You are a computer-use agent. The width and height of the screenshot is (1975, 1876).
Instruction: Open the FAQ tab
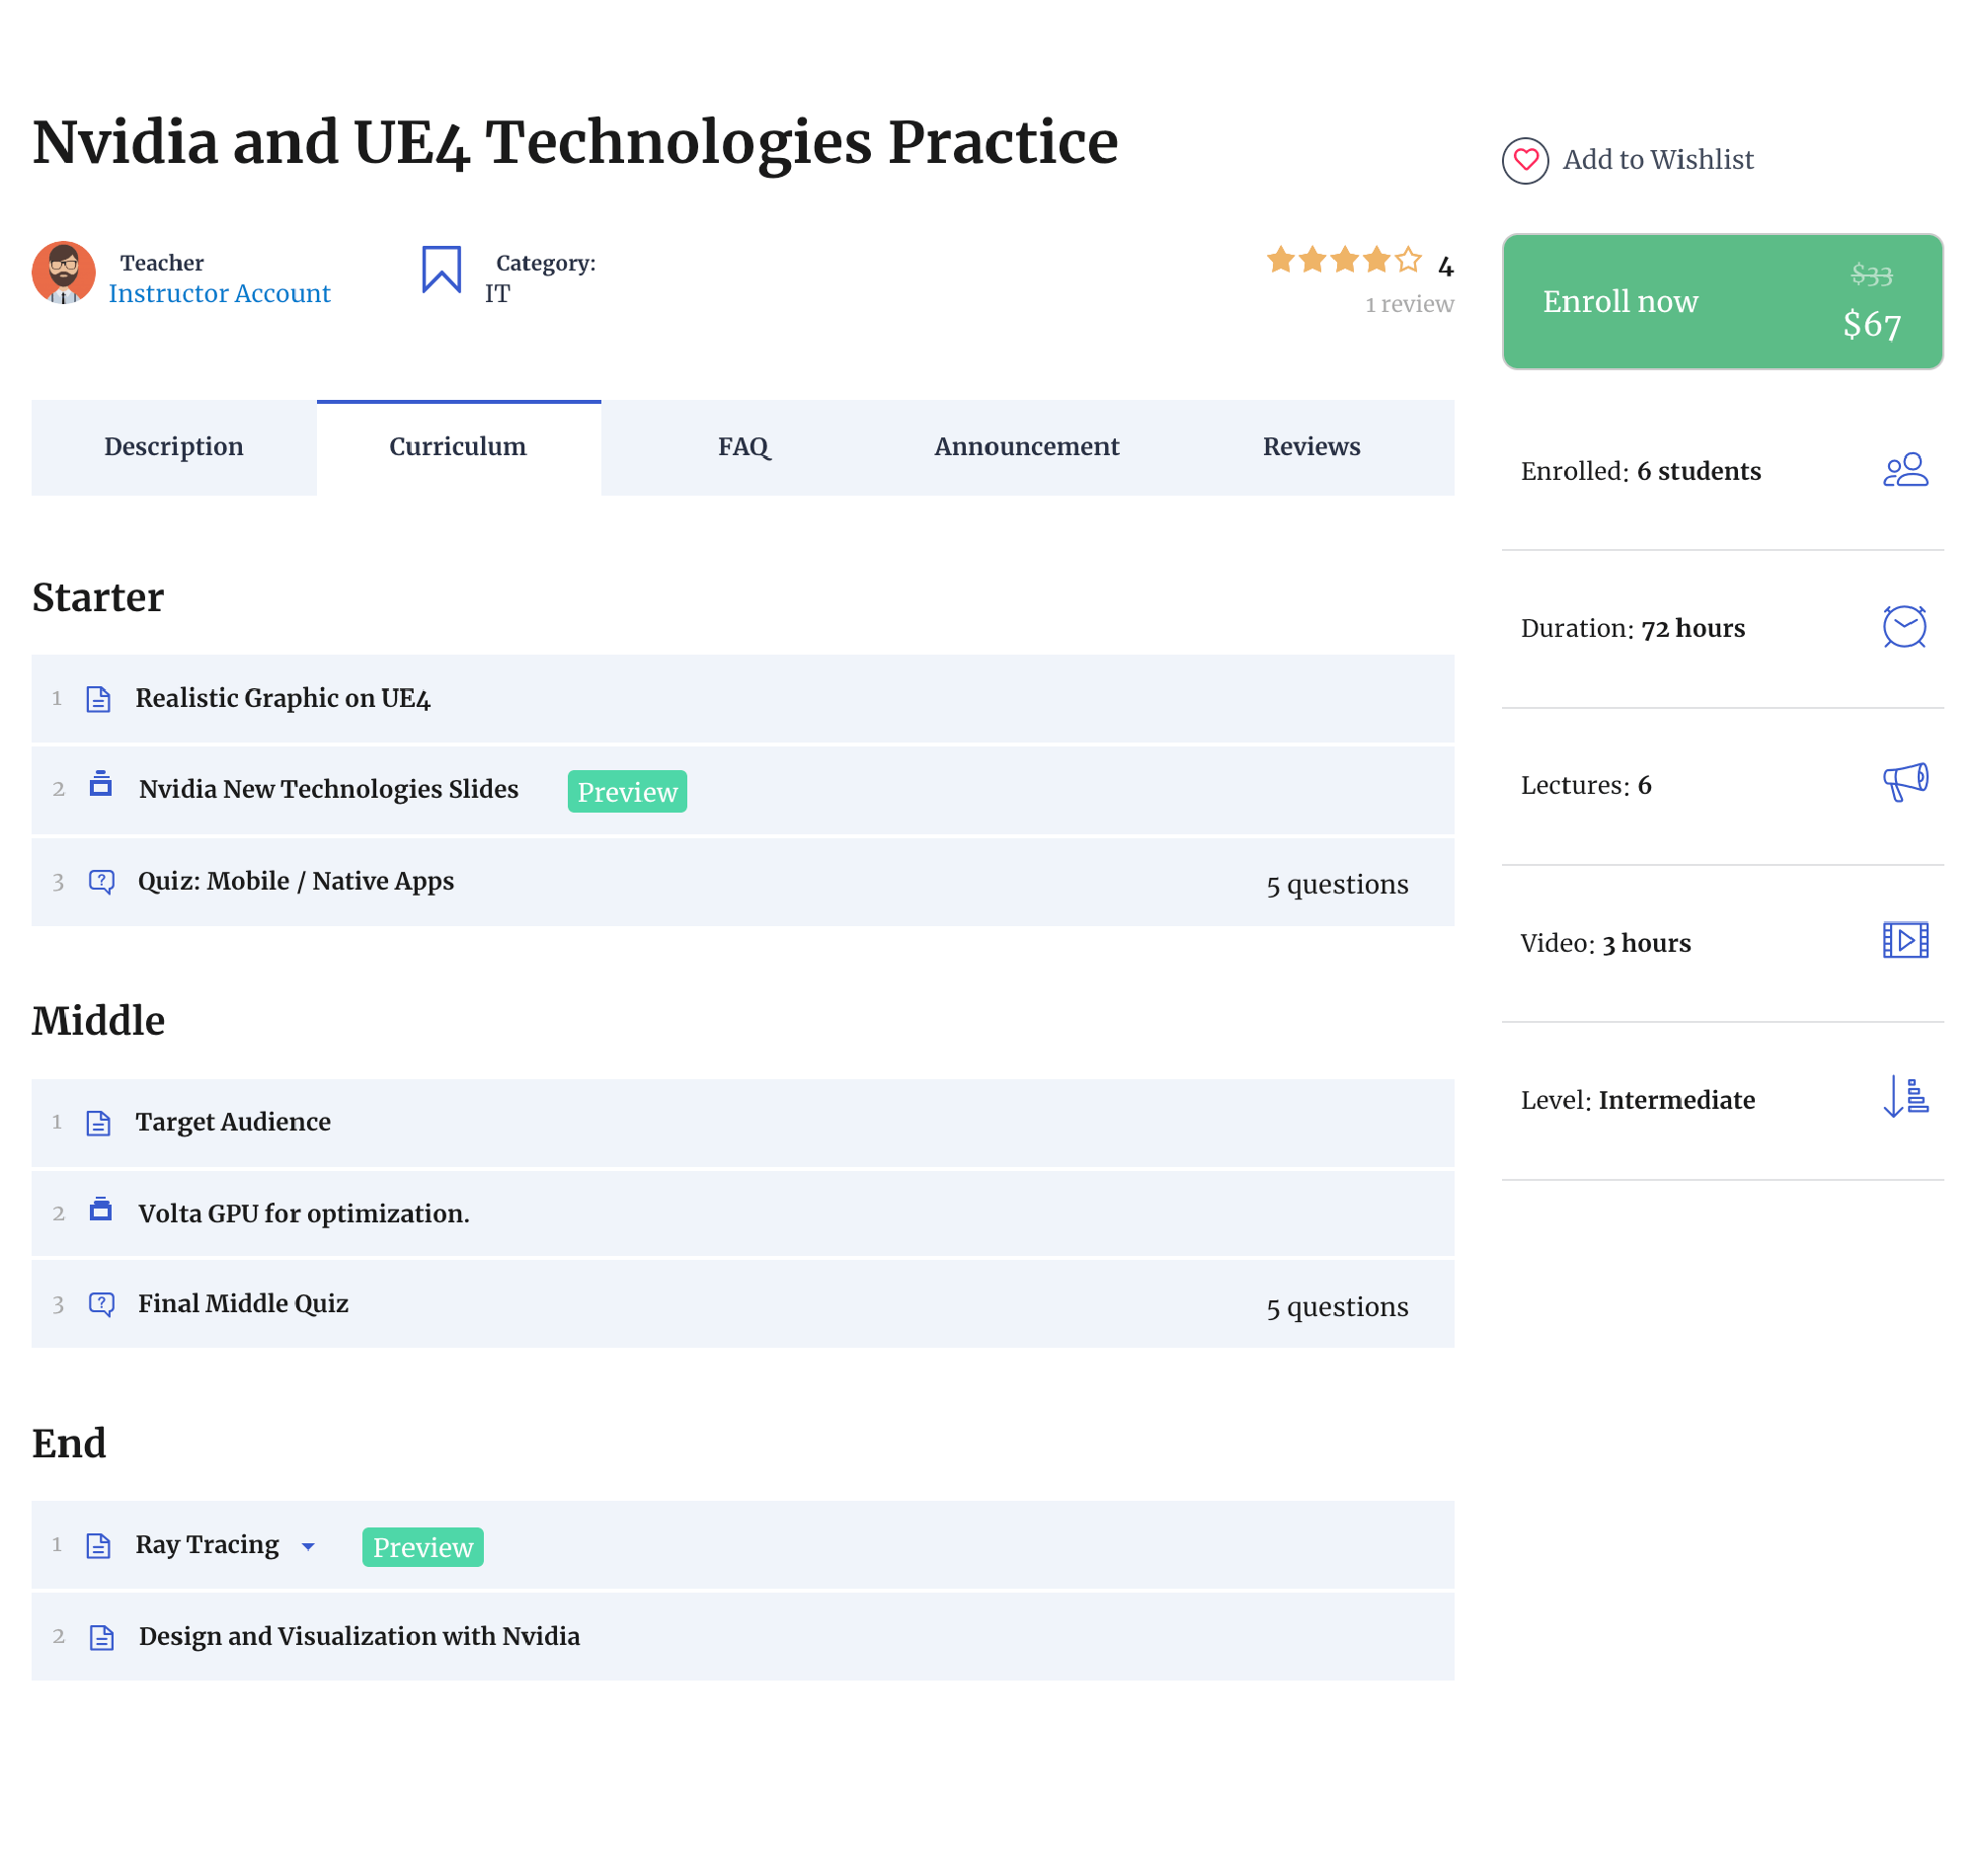click(743, 447)
